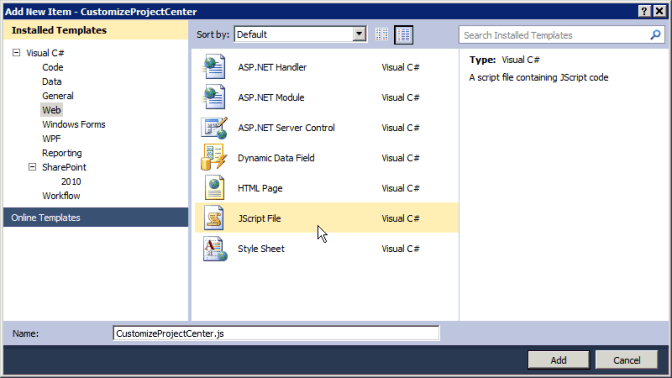This screenshot has height=378, width=672.
Task: Select the Visual C# root label
Action: [x=45, y=53]
